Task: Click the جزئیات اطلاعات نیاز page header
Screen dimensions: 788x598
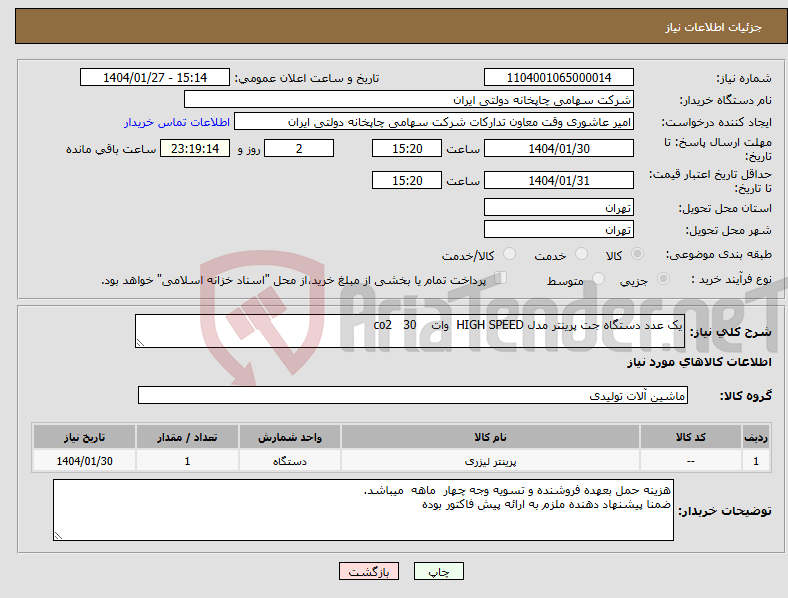Action: pyautogui.click(x=713, y=27)
